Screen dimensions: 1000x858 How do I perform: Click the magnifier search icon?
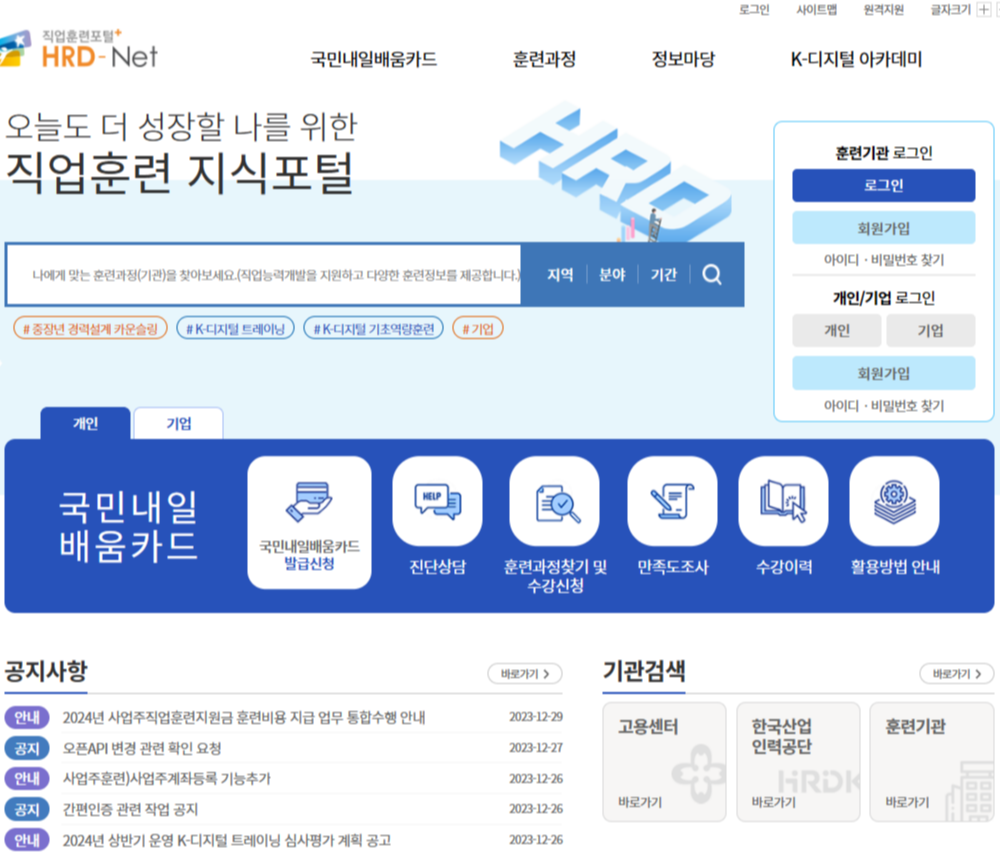click(x=712, y=274)
